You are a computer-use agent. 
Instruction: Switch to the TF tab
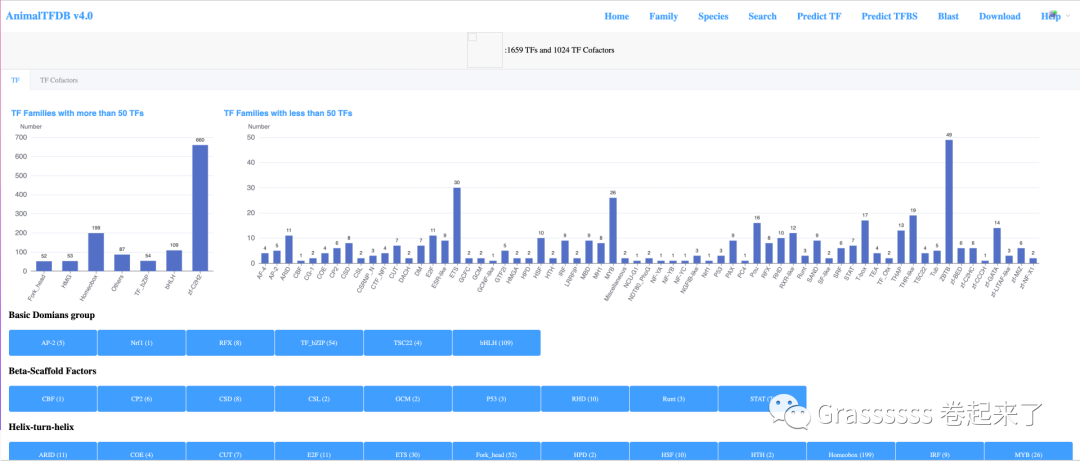15,80
